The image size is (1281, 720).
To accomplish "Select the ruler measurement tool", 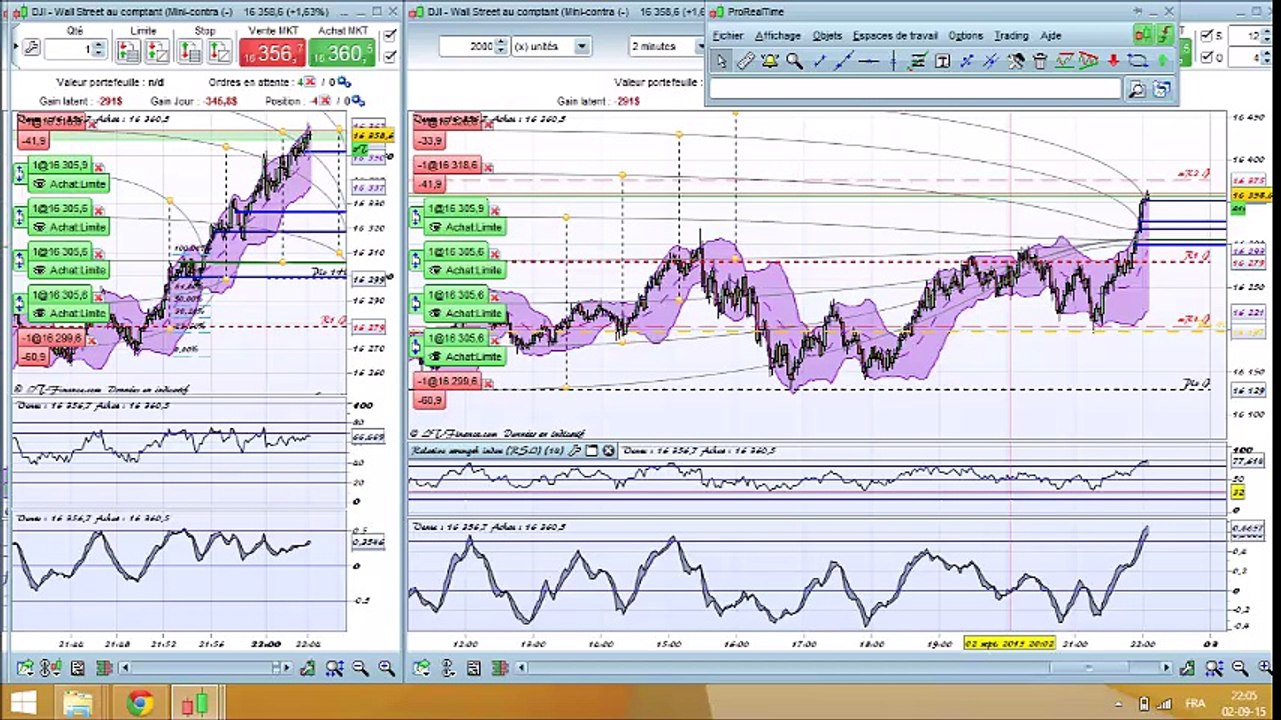I will point(745,61).
